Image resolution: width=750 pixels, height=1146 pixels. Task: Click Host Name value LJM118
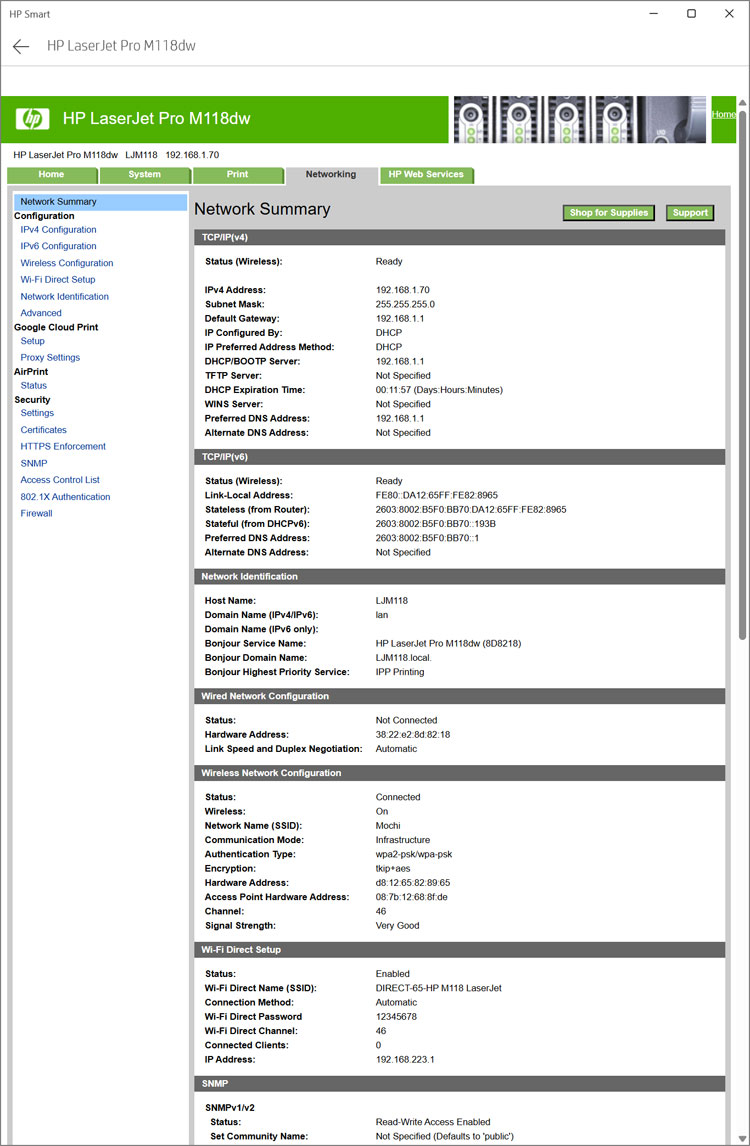[392, 601]
